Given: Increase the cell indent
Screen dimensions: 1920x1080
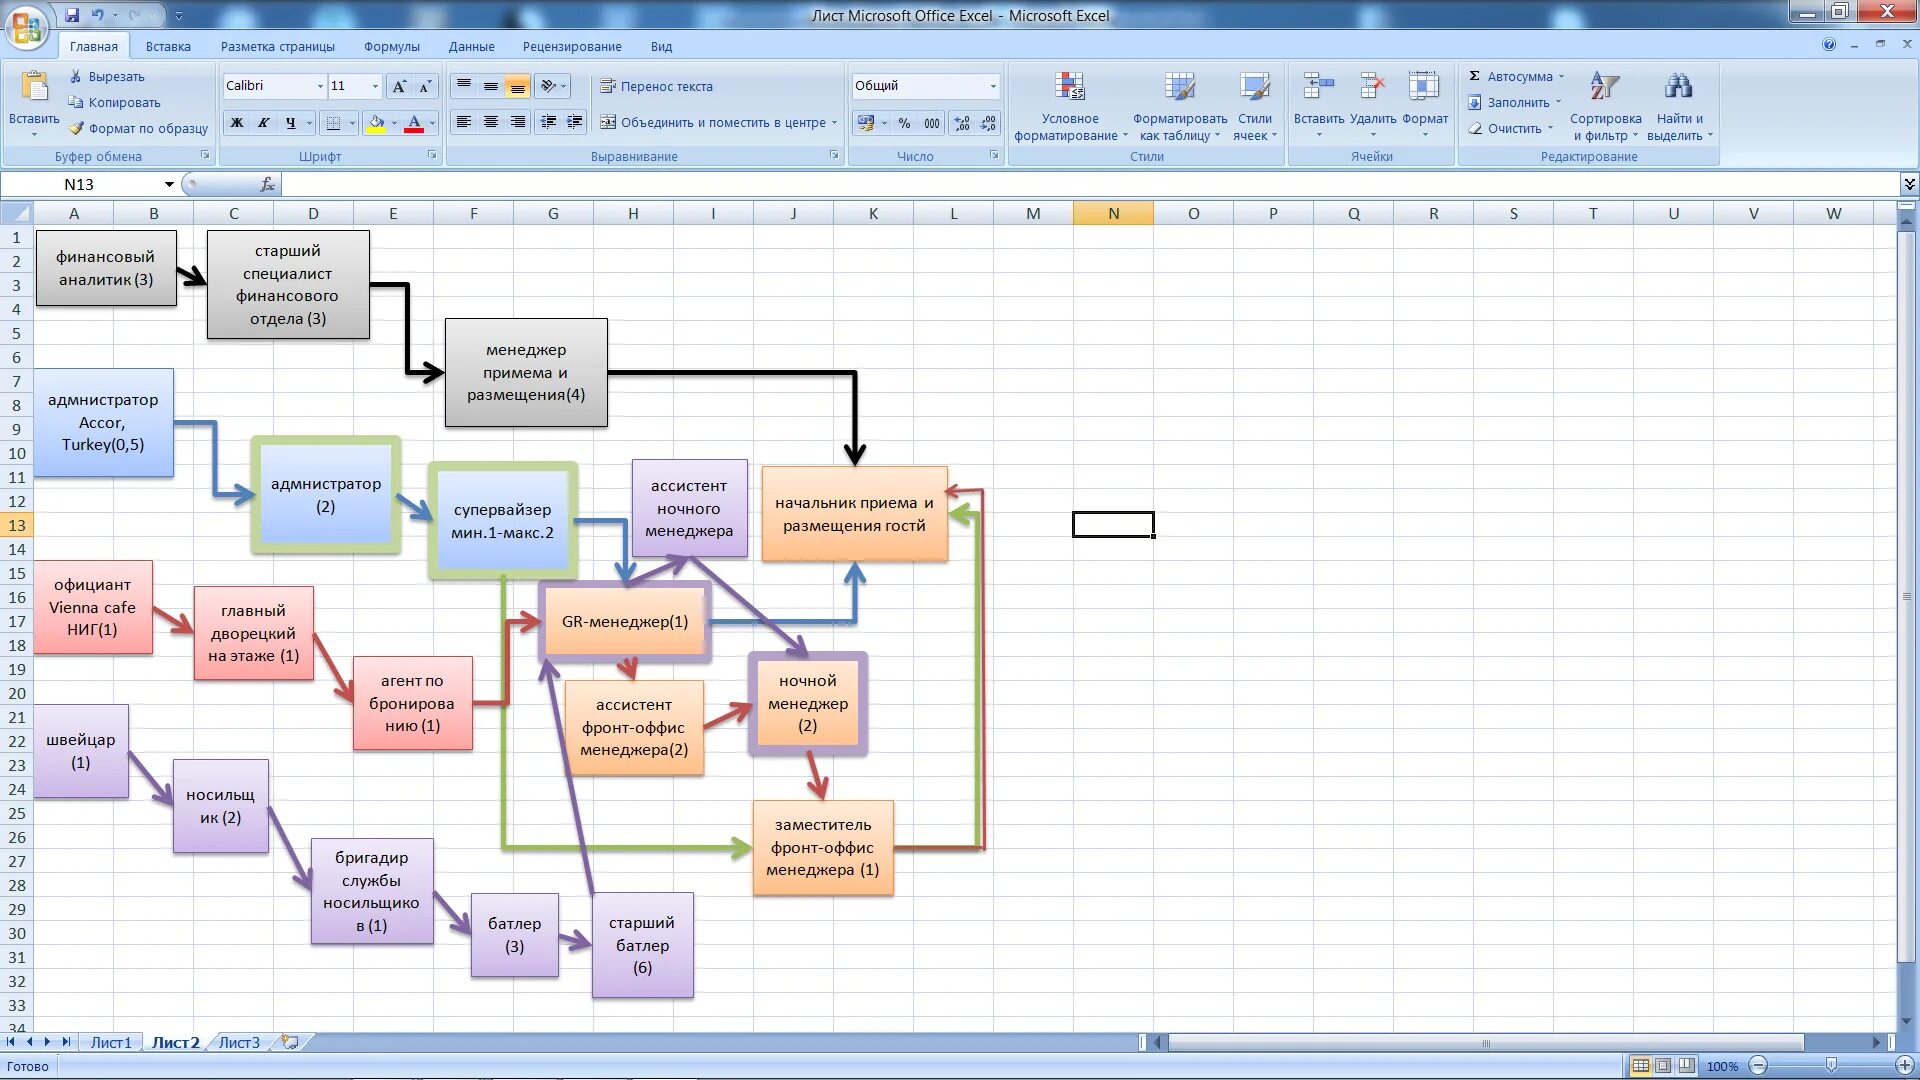Looking at the screenshot, I should (x=575, y=122).
